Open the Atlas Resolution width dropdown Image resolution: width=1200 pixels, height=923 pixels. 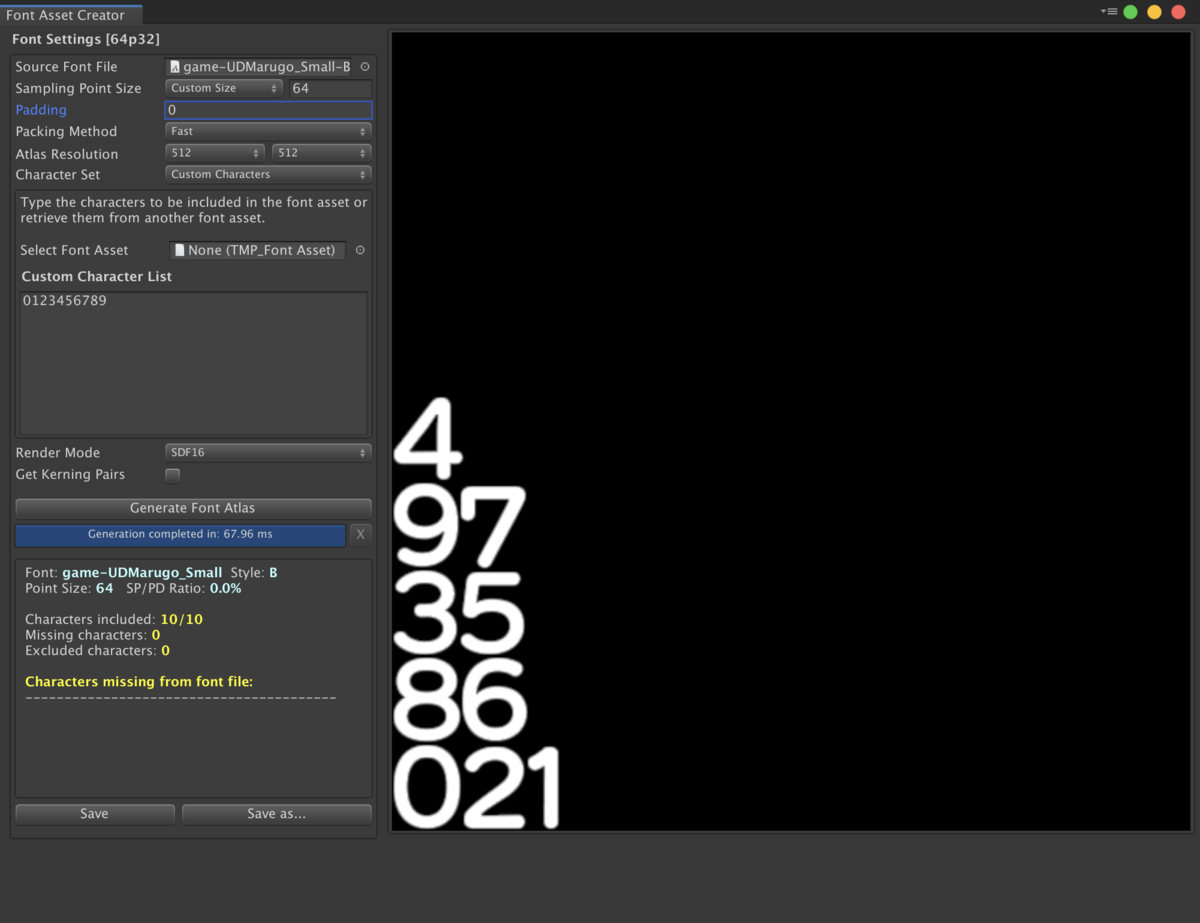coord(215,153)
